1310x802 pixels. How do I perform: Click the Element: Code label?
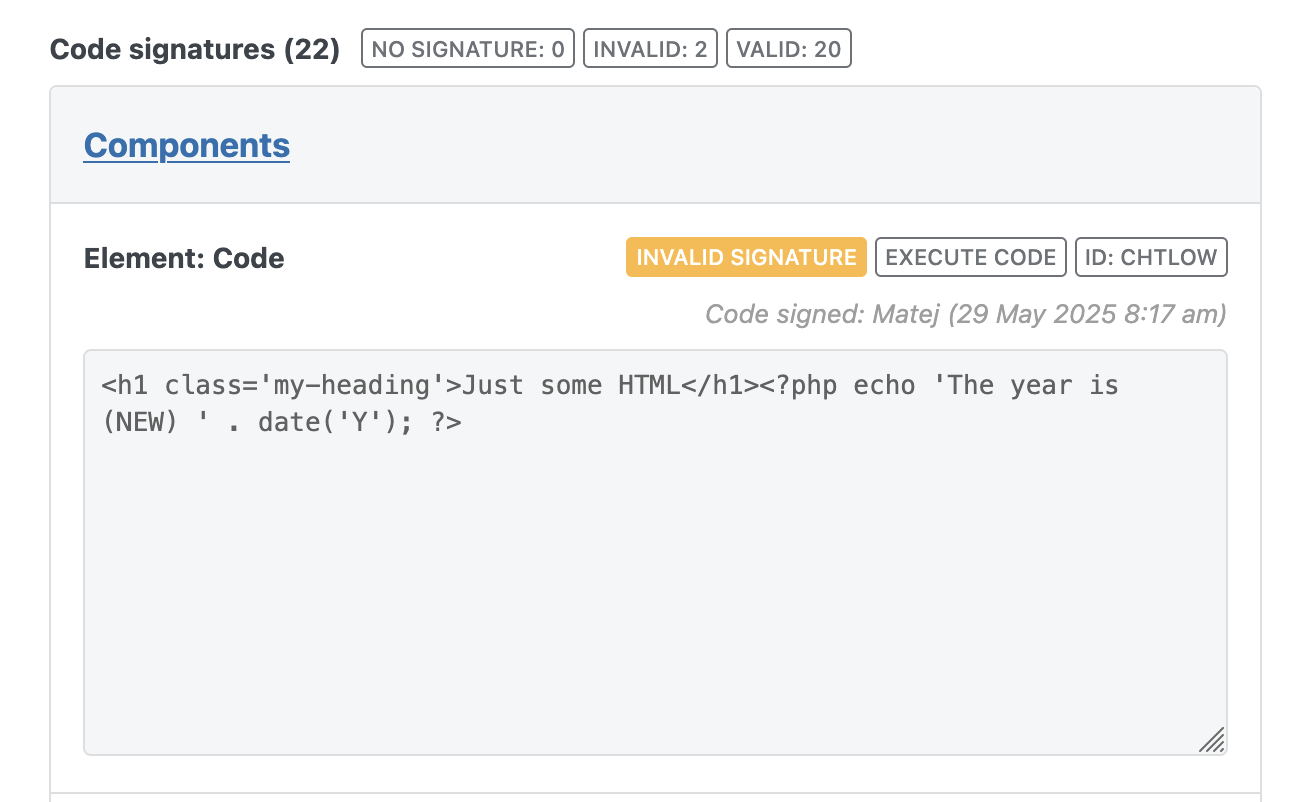pos(184,258)
